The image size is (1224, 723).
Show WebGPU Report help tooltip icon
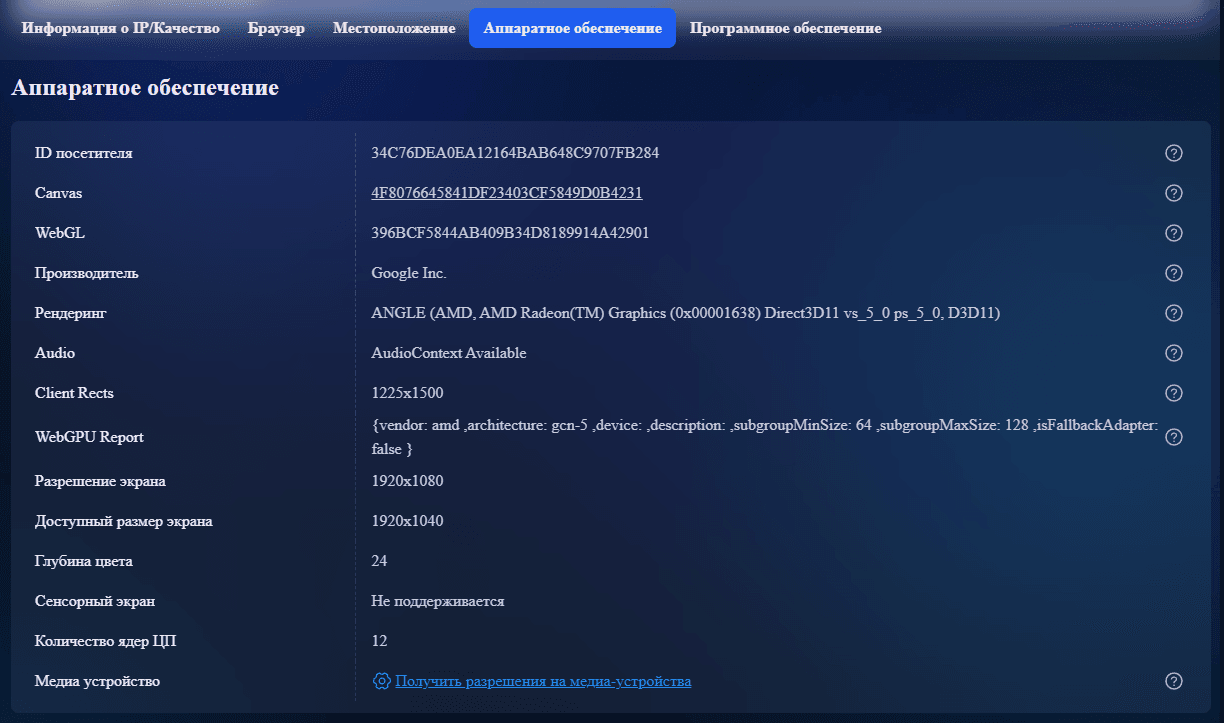(1174, 437)
